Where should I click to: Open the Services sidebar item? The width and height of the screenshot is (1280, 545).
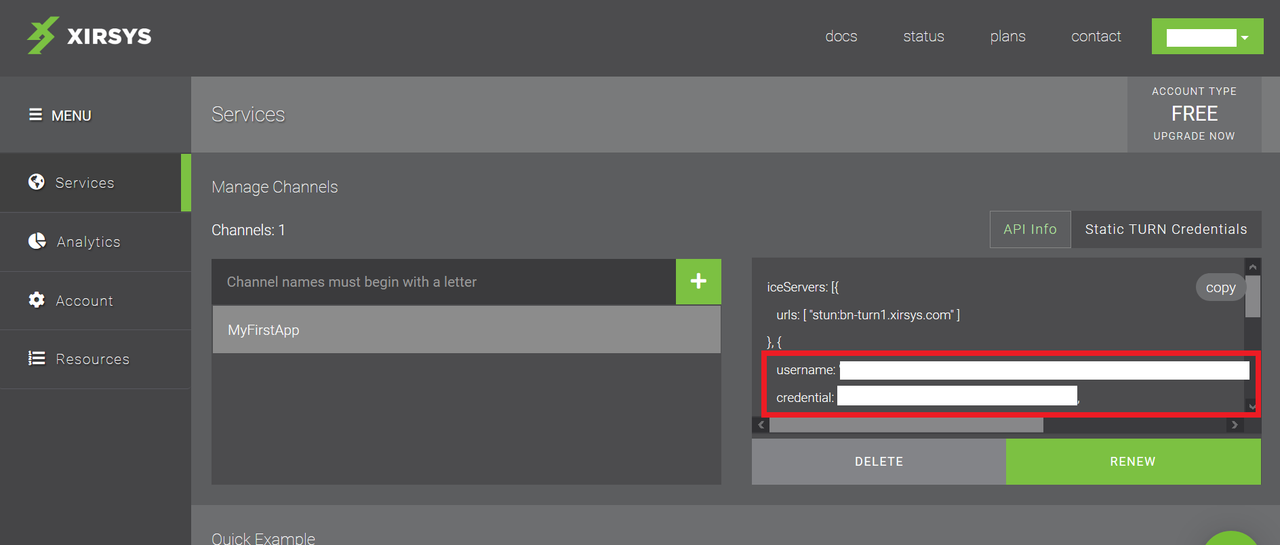(95, 183)
